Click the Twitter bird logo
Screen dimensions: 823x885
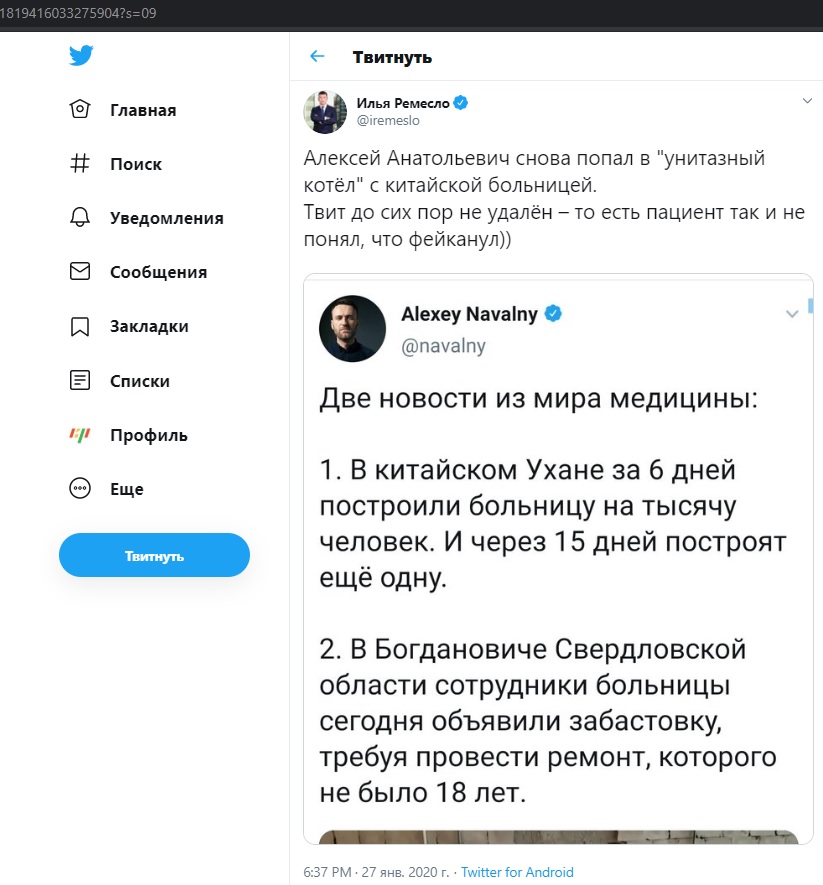[81, 56]
